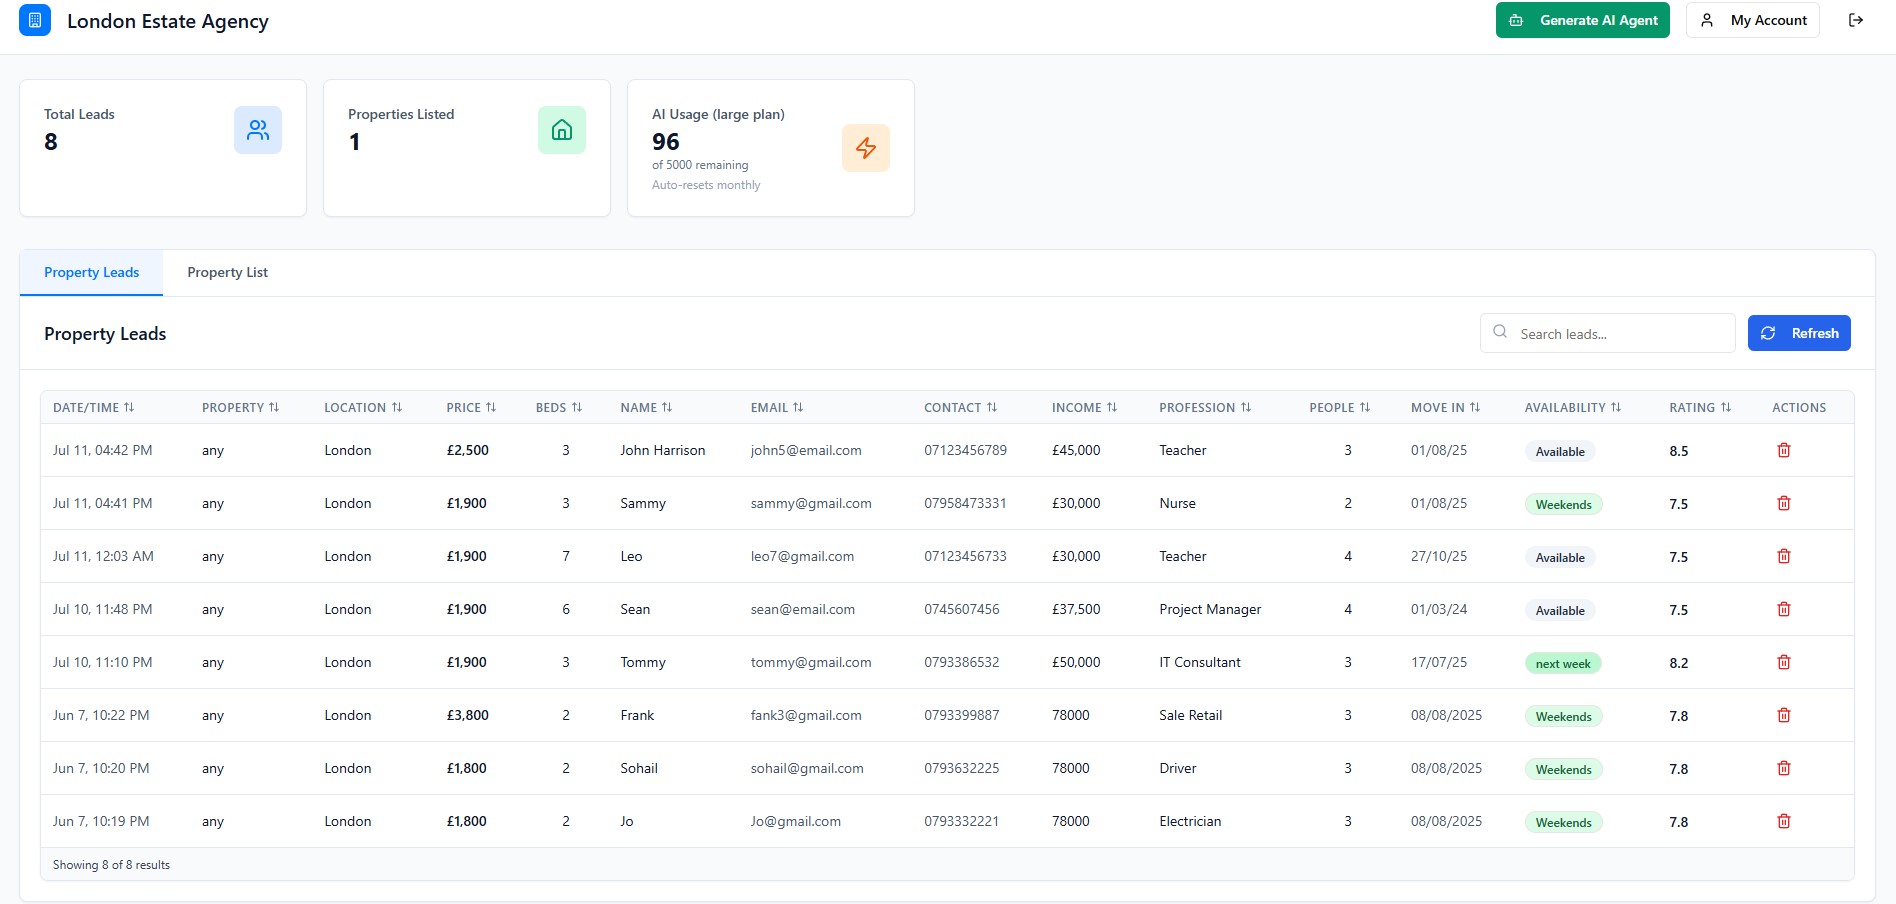This screenshot has width=1896, height=904.
Task: Click the Actions column header
Action: (1799, 407)
